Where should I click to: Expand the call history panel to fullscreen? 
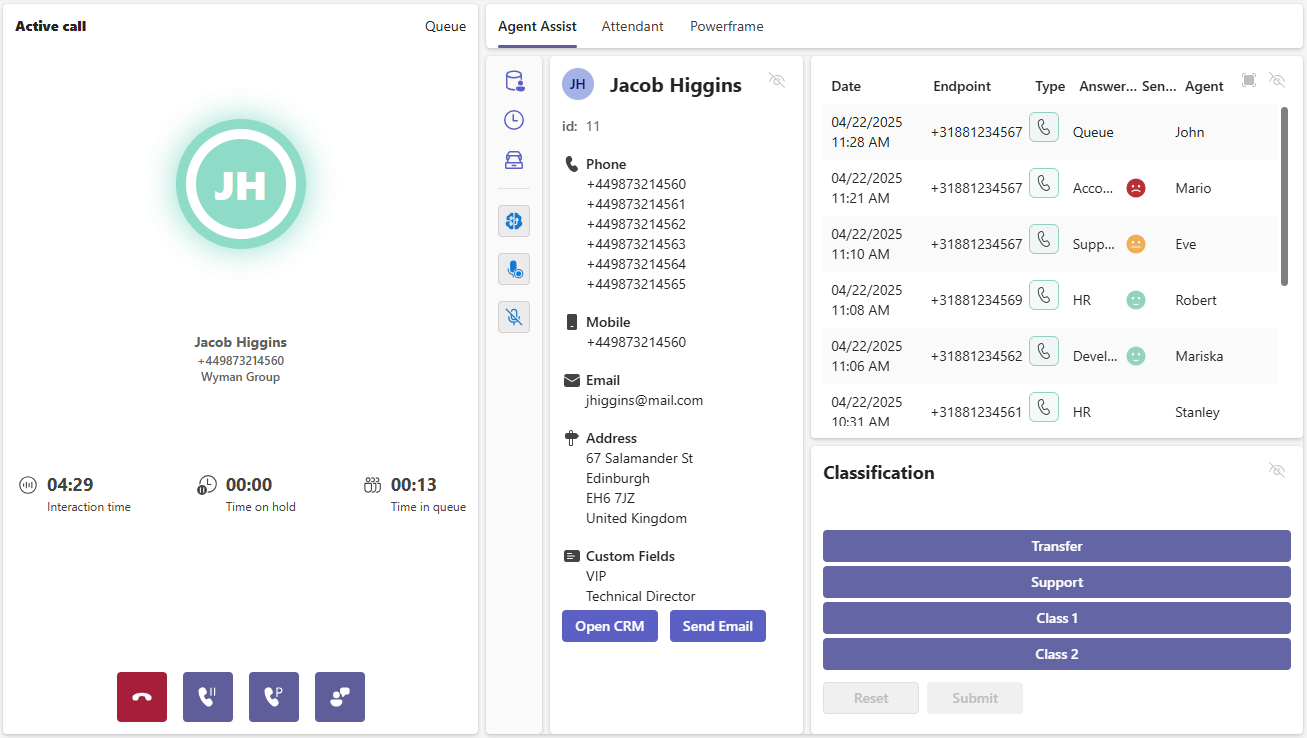point(1249,80)
